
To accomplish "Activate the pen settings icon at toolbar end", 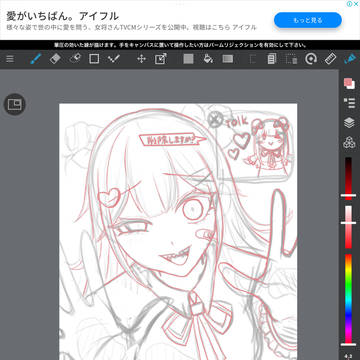I will click(350, 59).
